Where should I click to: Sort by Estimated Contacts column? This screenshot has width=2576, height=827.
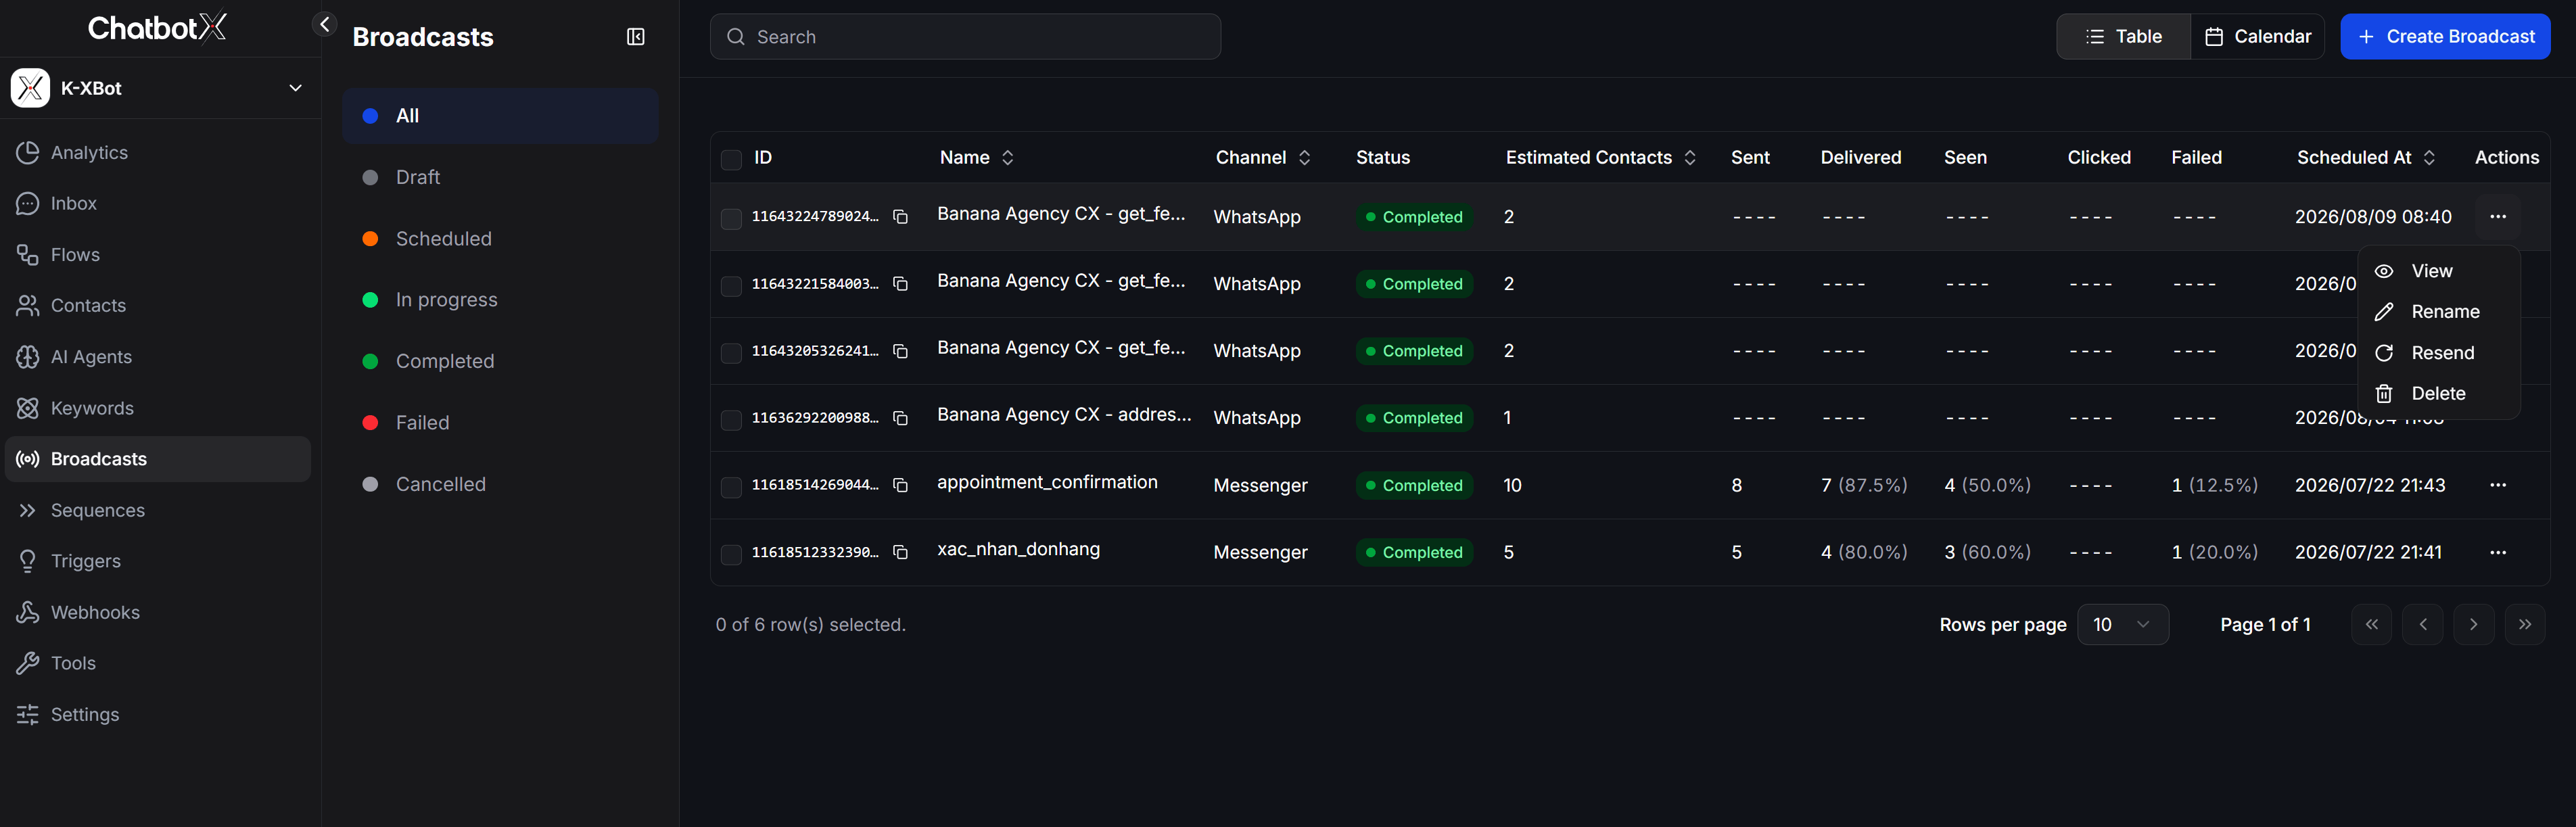tap(1601, 157)
